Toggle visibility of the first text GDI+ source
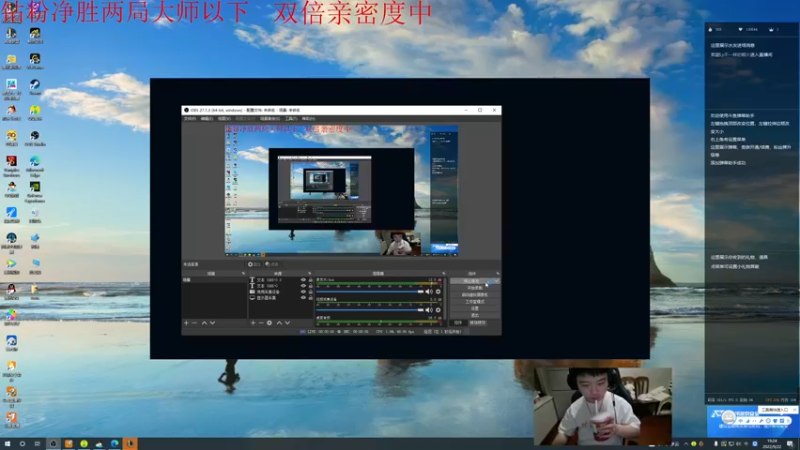The image size is (800, 450). click(304, 280)
